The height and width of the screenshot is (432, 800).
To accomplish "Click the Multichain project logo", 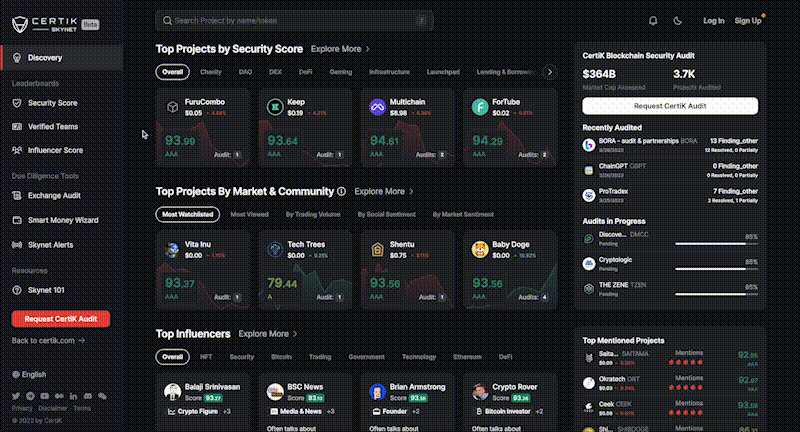I will point(378,107).
